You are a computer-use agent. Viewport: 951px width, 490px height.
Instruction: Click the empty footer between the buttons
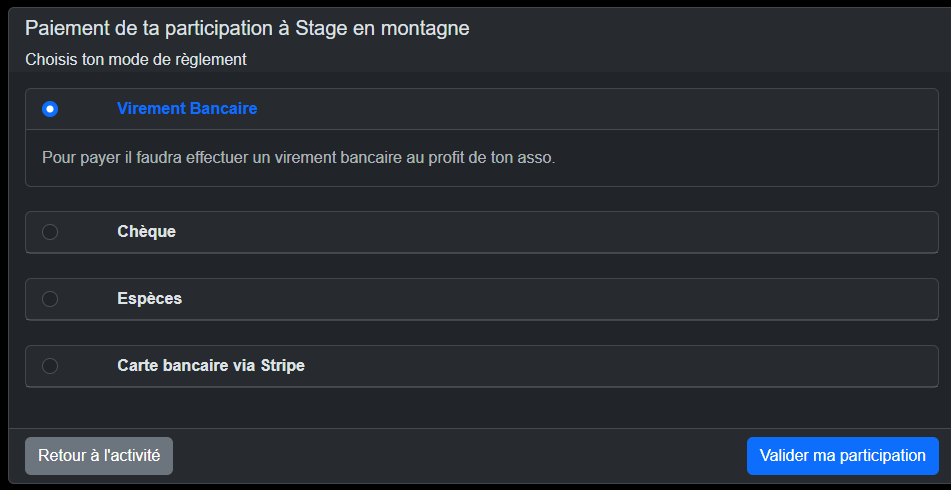[x=460, y=456]
